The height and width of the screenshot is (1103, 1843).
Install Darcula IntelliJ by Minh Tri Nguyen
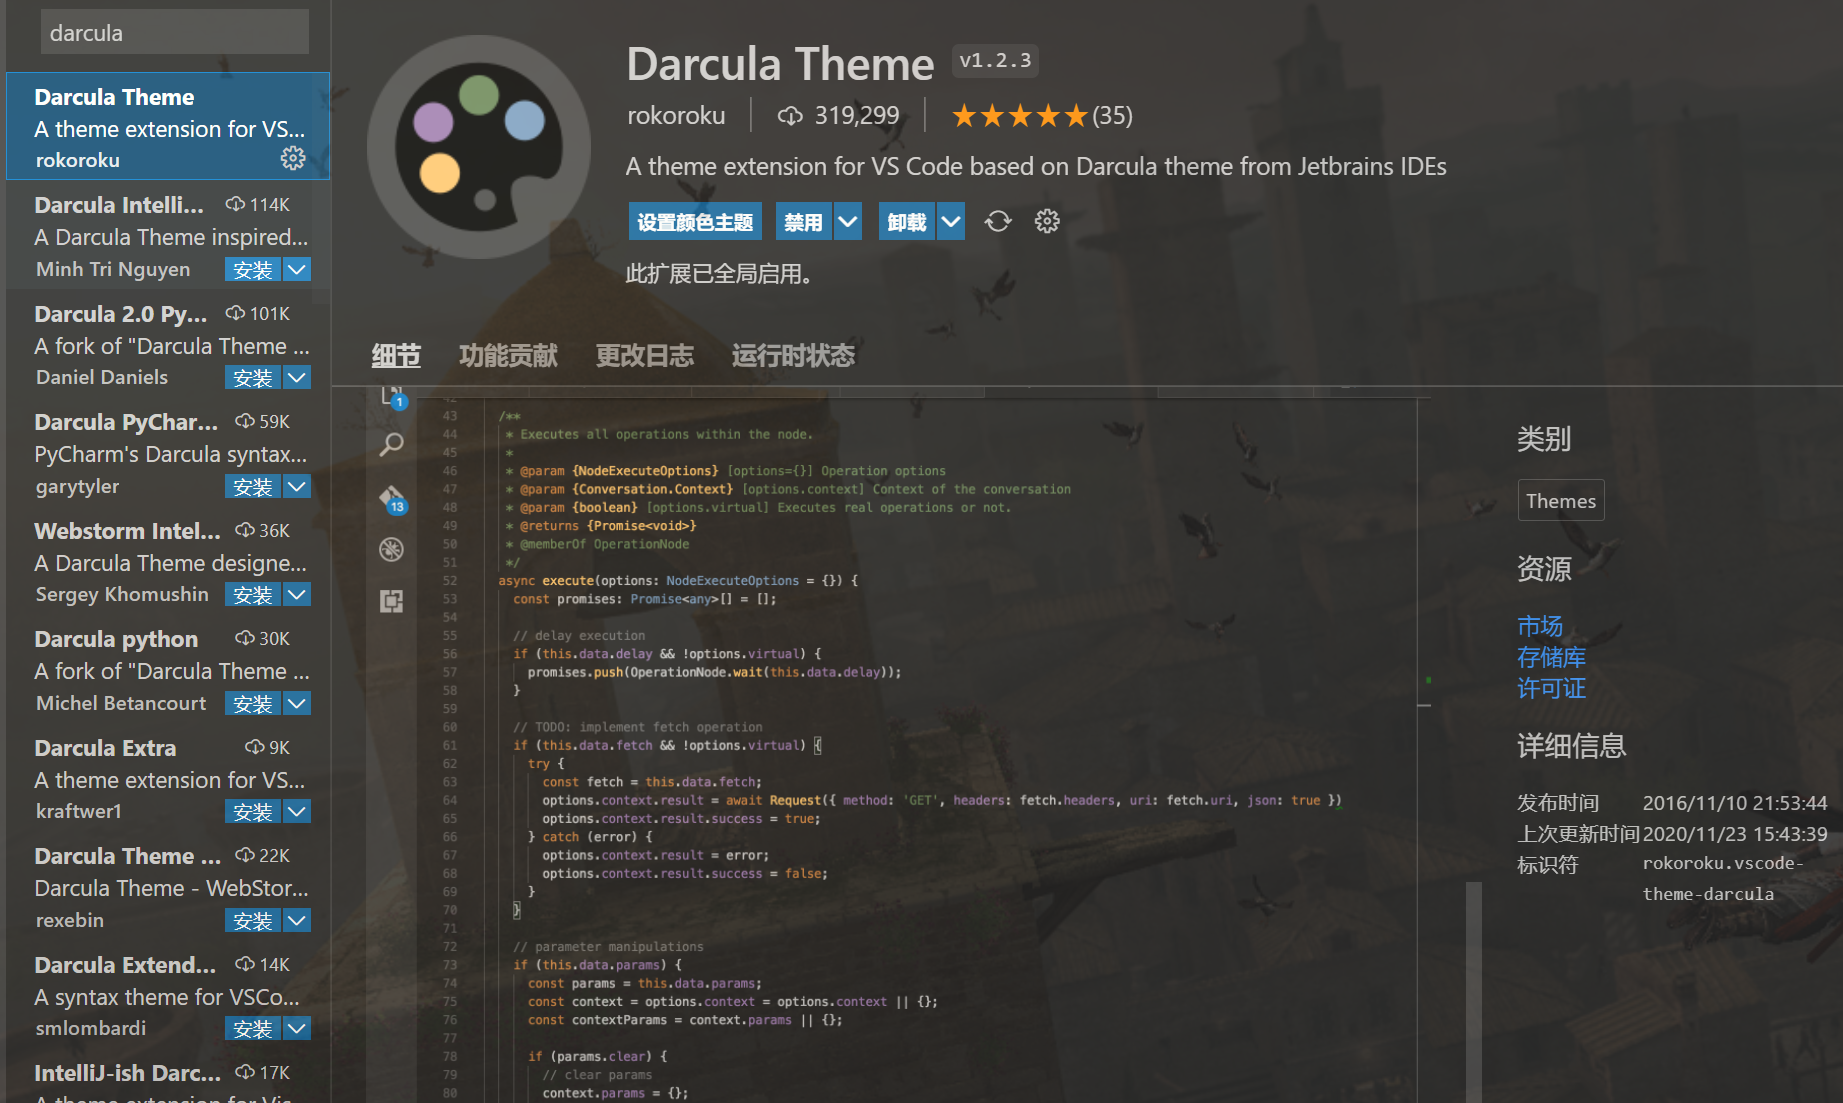252,269
